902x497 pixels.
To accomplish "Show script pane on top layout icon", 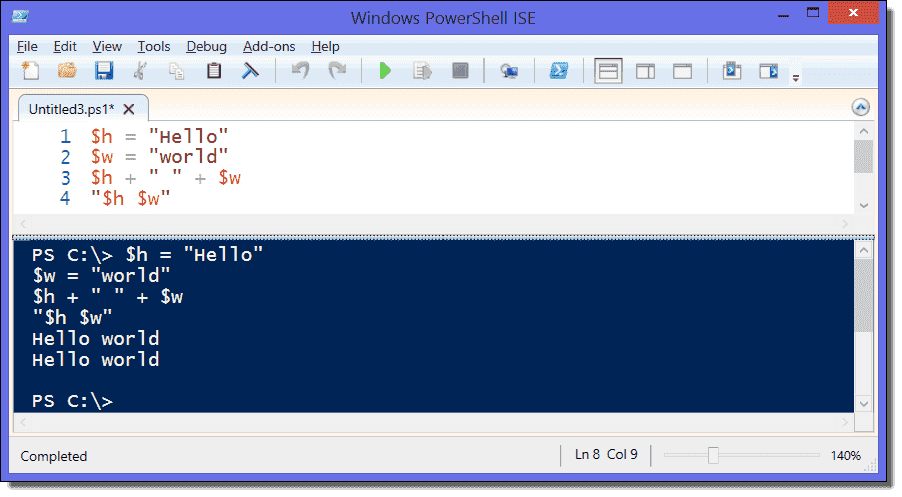I will click(608, 71).
